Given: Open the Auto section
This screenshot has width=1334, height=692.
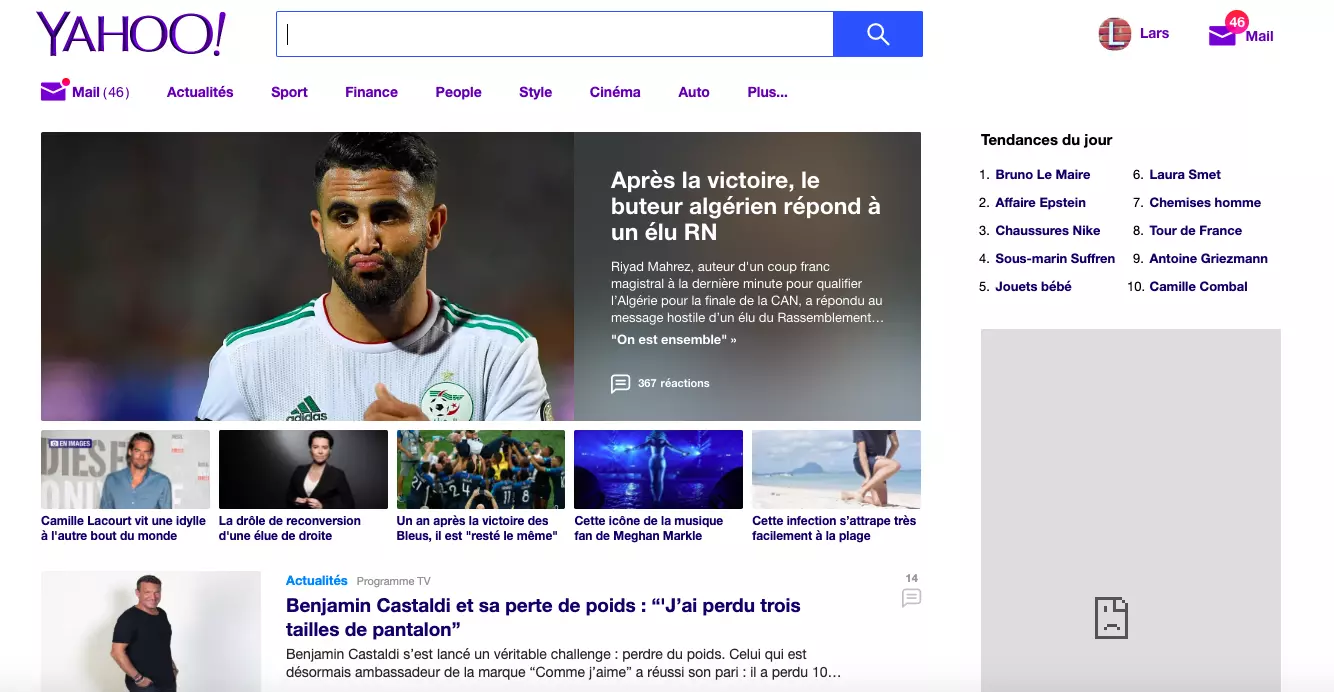Looking at the screenshot, I should point(694,92).
